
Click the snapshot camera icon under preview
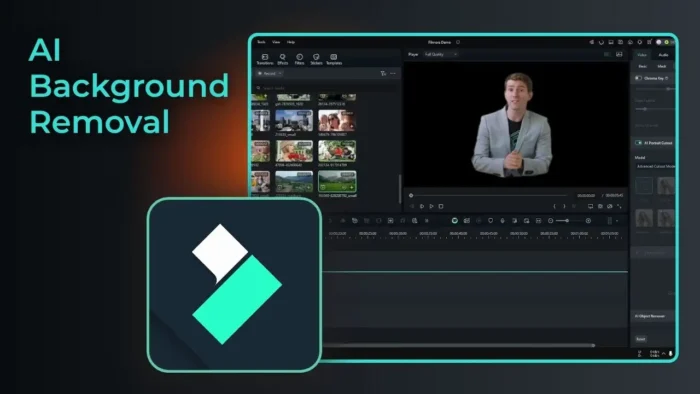pyautogui.click(x=600, y=206)
